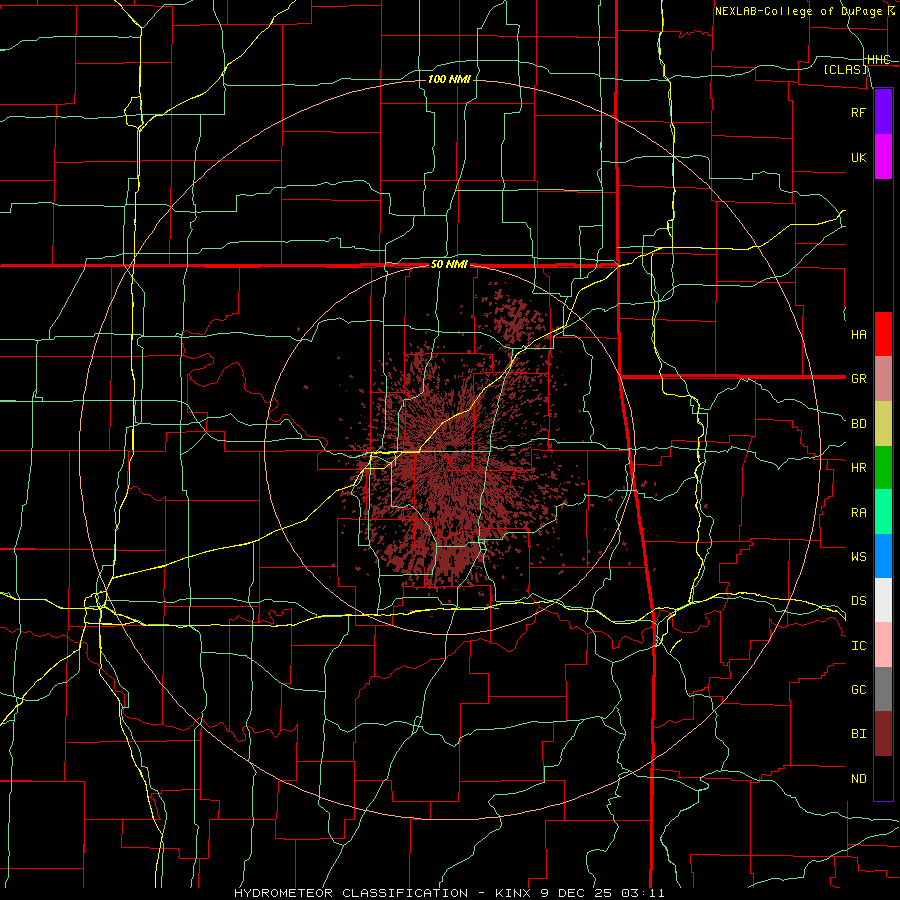This screenshot has width=900, height=900.
Task: Click the IC legend label
Action: pos(858,646)
